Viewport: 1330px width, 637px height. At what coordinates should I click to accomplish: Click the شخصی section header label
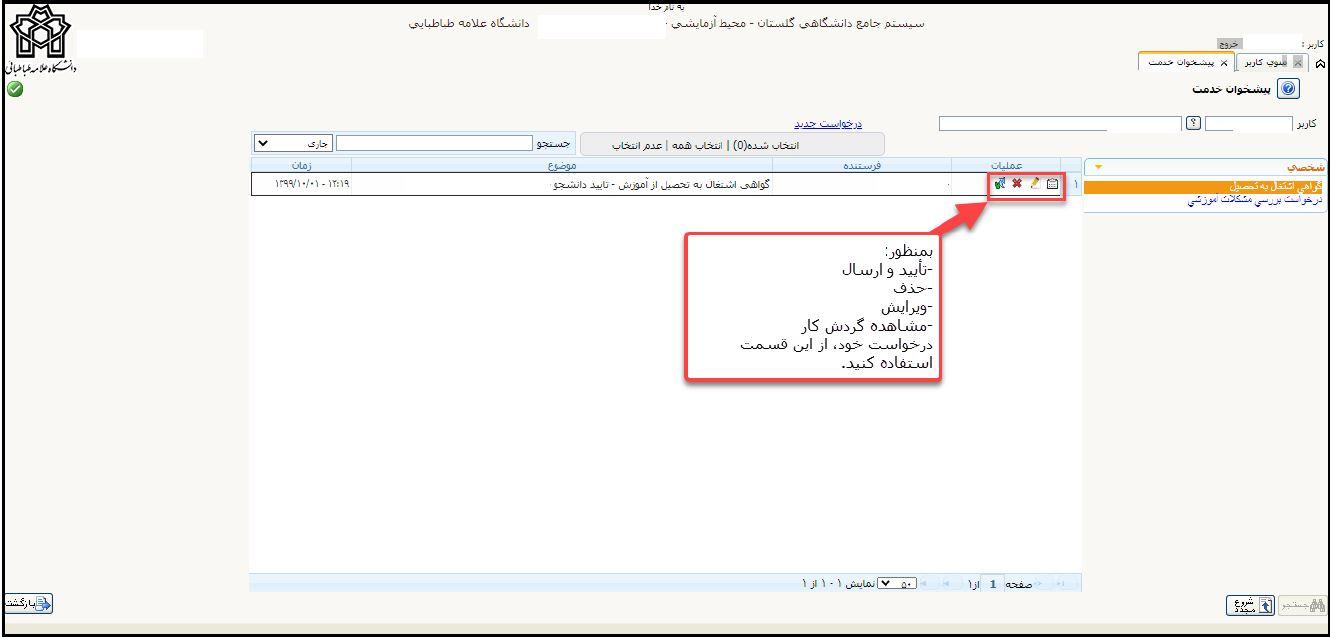[x=1305, y=168]
